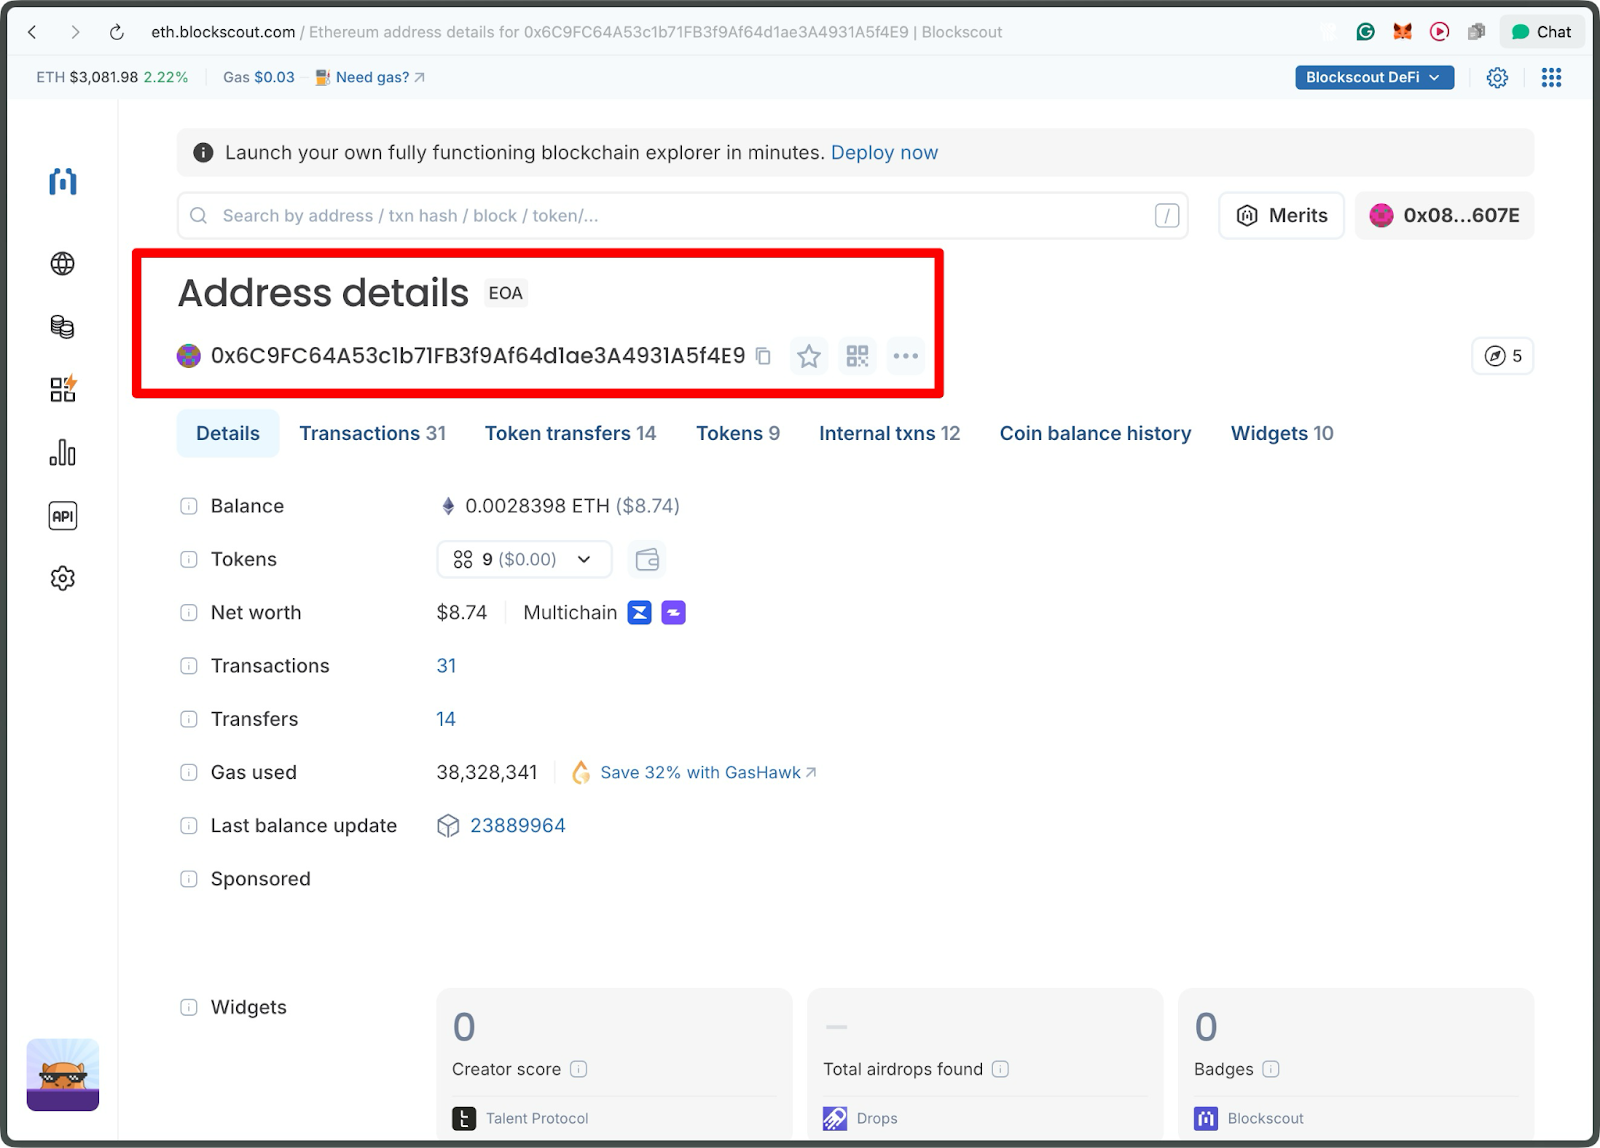Click the DApps lightning icon in sidebar

pyautogui.click(x=62, y=389)
